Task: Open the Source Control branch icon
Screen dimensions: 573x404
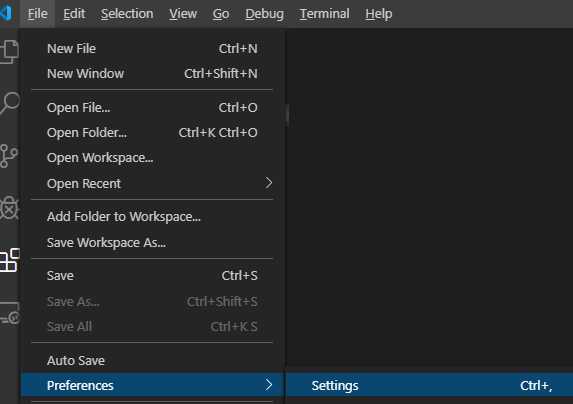Action: (x=9, y=156)
